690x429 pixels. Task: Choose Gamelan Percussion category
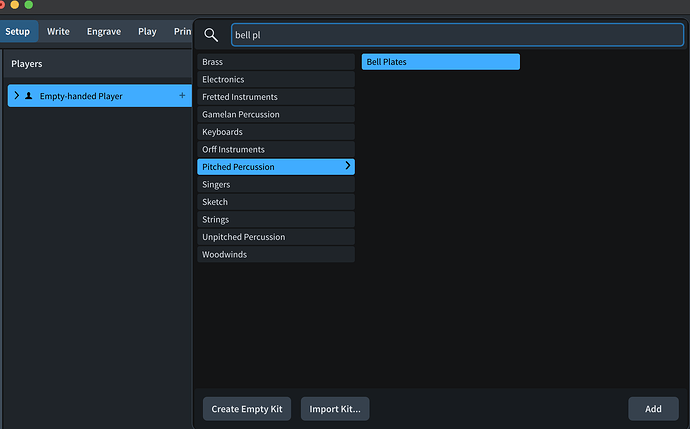[x=276, y=114]
